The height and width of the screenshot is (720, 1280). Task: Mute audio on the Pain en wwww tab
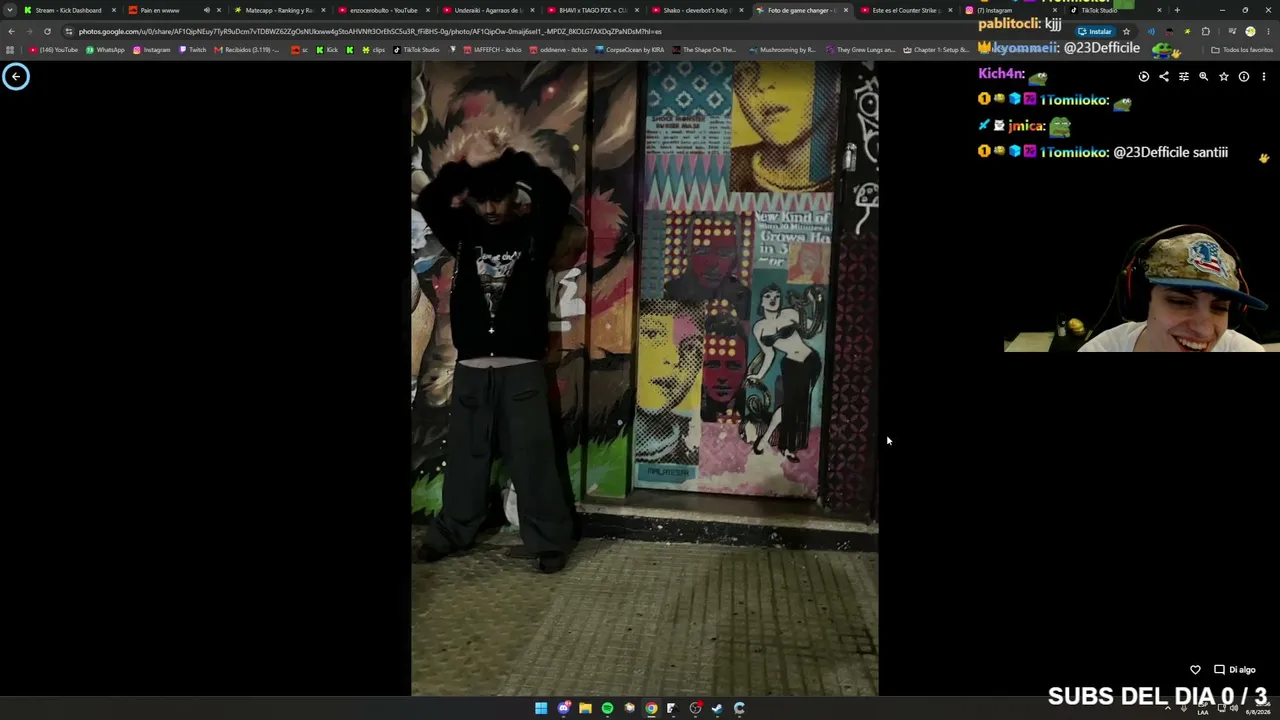tap(206, 10)
